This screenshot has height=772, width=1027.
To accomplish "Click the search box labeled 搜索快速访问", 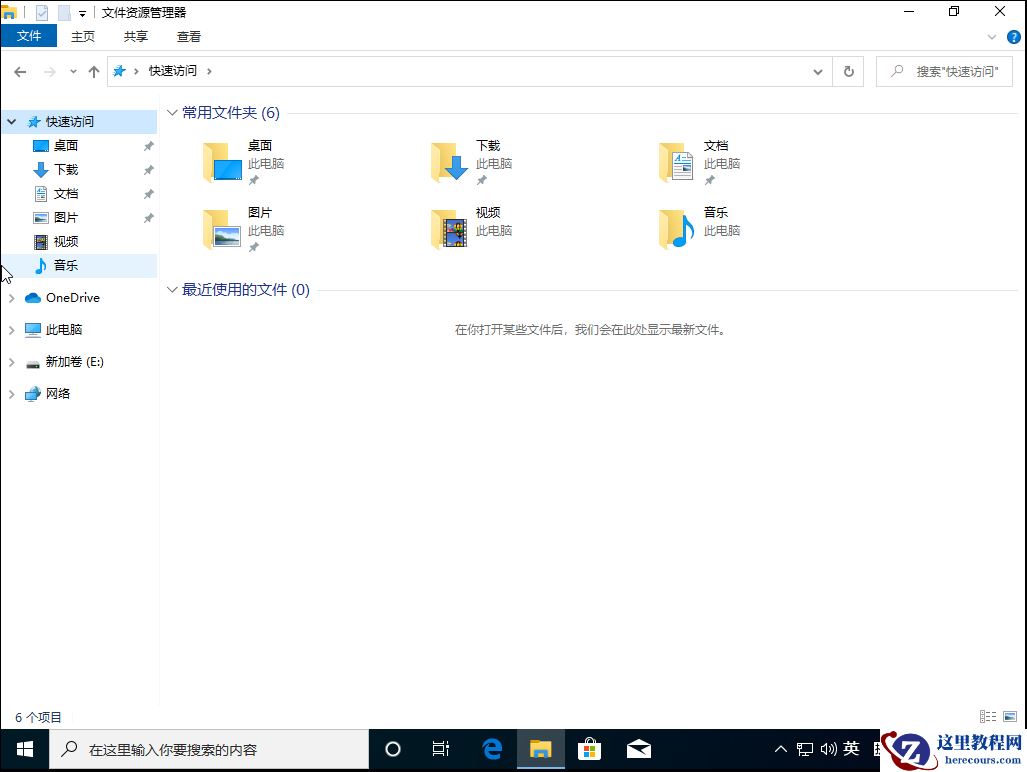I will [944, 71].
